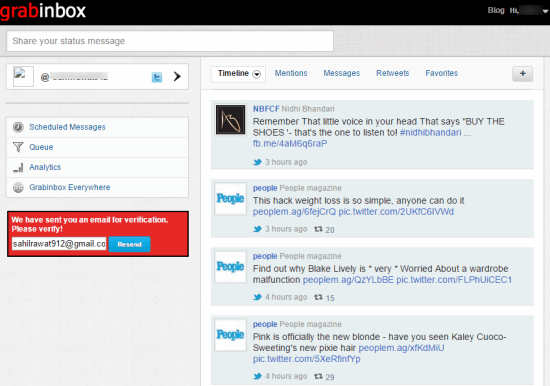Click the Queue funnel icon
Screen dimensions: 550x386
pyautogui.click(x=18, y=147)
